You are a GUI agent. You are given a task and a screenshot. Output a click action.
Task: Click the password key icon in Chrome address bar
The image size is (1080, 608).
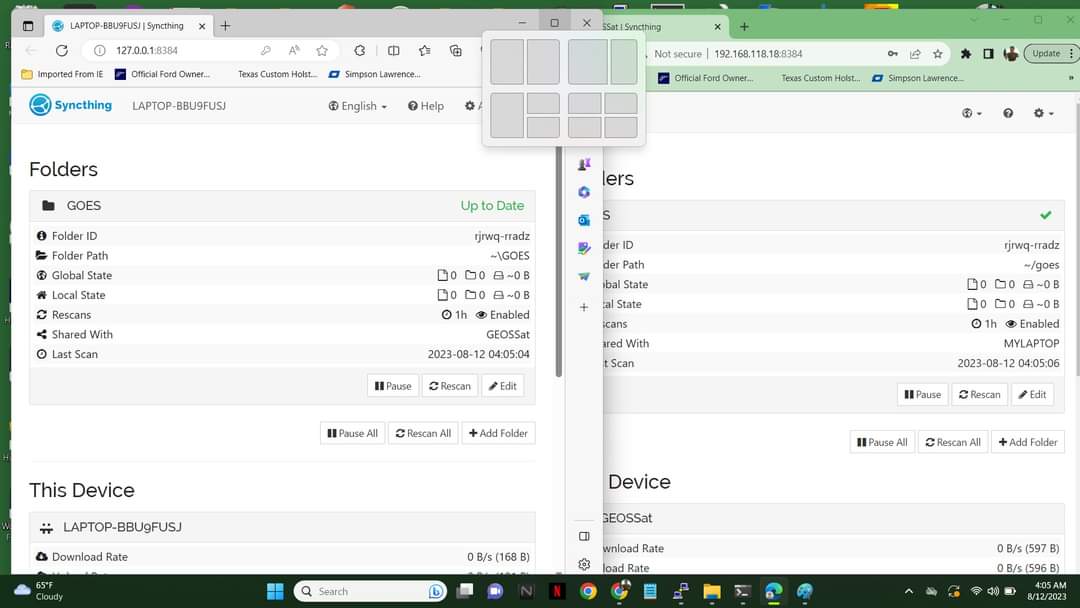click(893, 54)
